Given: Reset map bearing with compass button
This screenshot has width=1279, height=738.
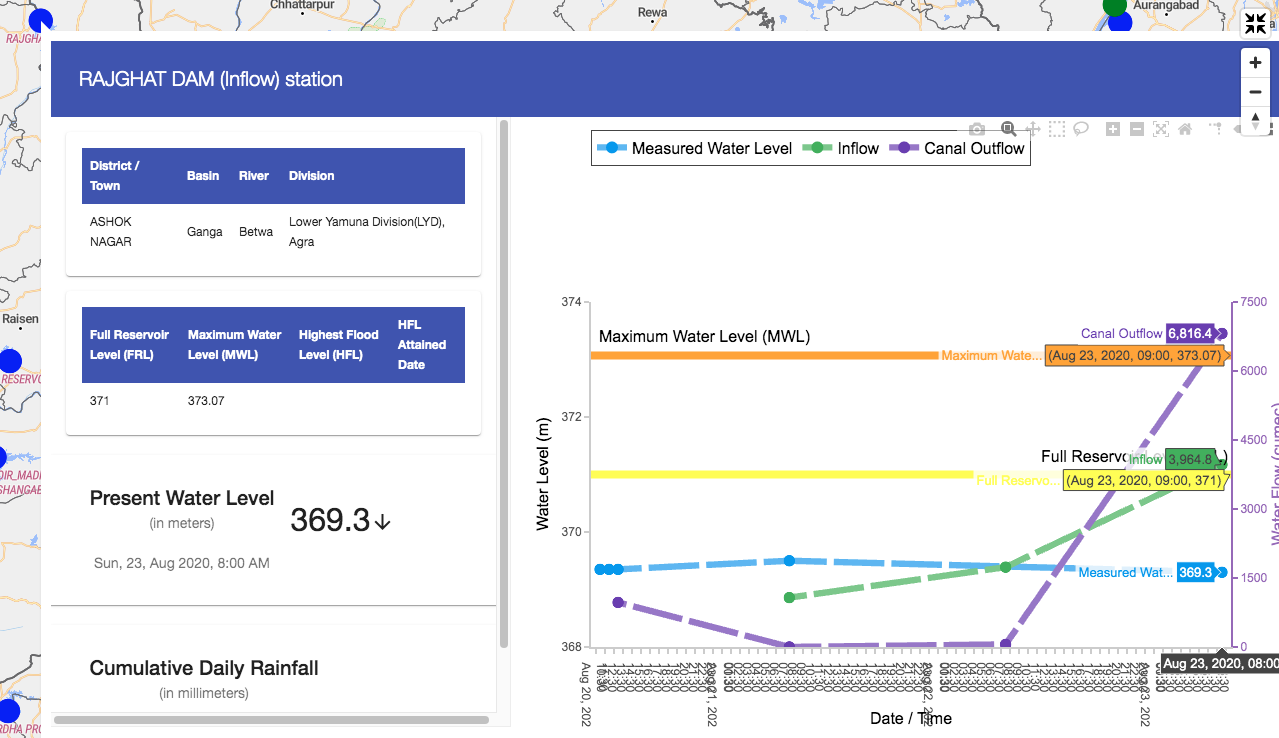Looking at the screenshot, I should pyautogui.click(x=1255, y=121).
